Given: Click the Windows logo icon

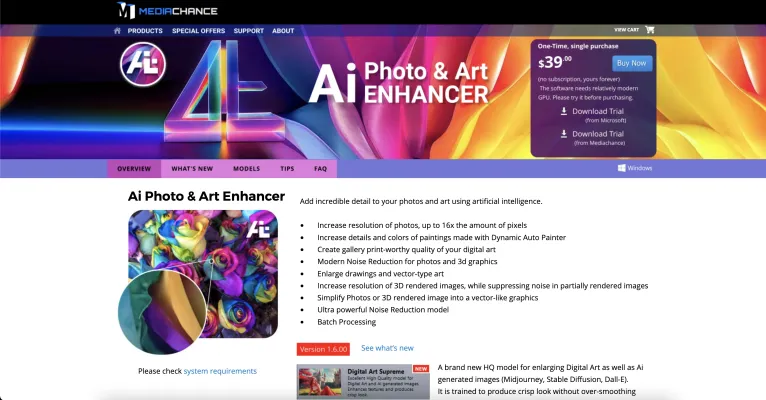Looking at the screenshot, I should tap(621, 168).
